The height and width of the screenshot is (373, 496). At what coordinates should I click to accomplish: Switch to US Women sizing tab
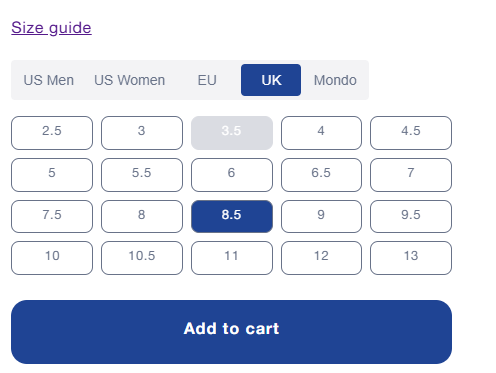130,80
